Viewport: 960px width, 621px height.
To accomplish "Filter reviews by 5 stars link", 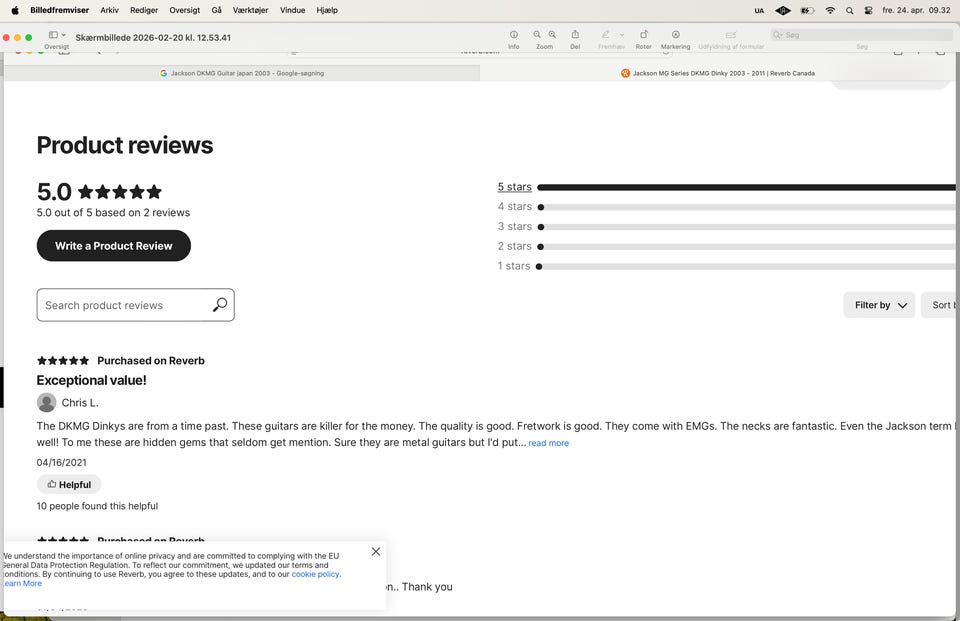I will [x=514, y=187].
